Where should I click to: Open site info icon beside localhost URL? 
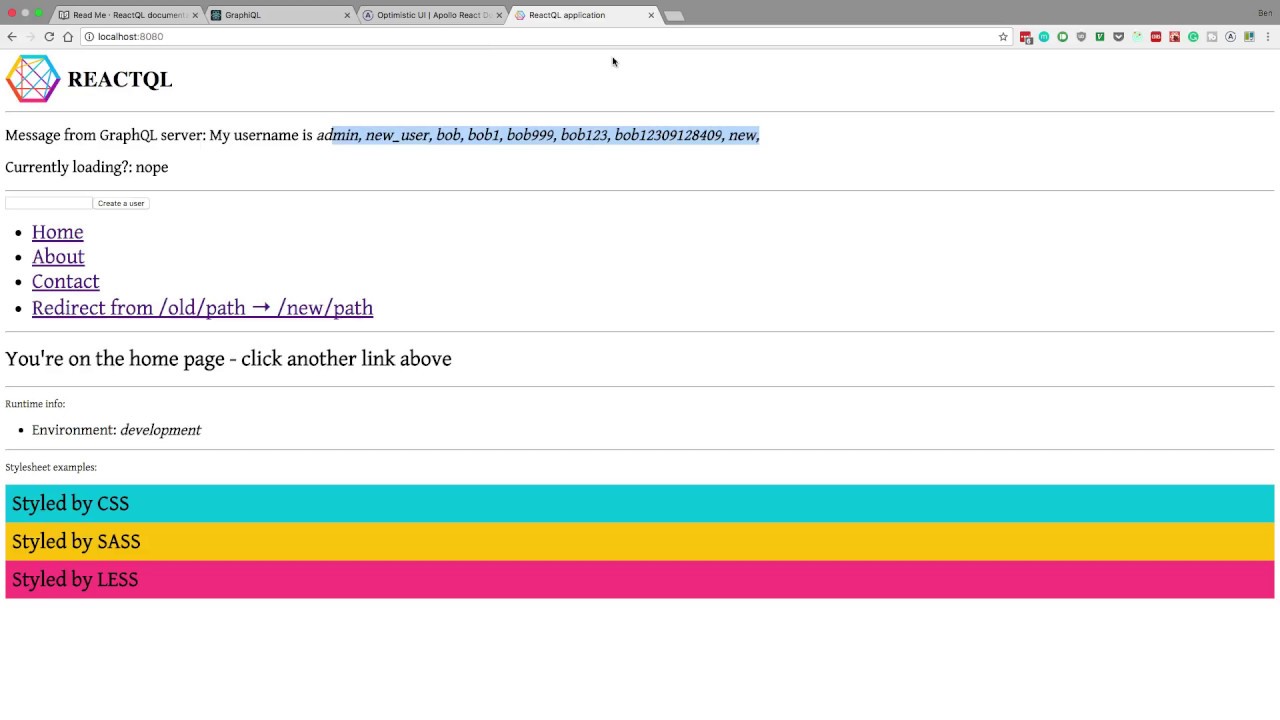pyautogui.click(x=89, y=37)
